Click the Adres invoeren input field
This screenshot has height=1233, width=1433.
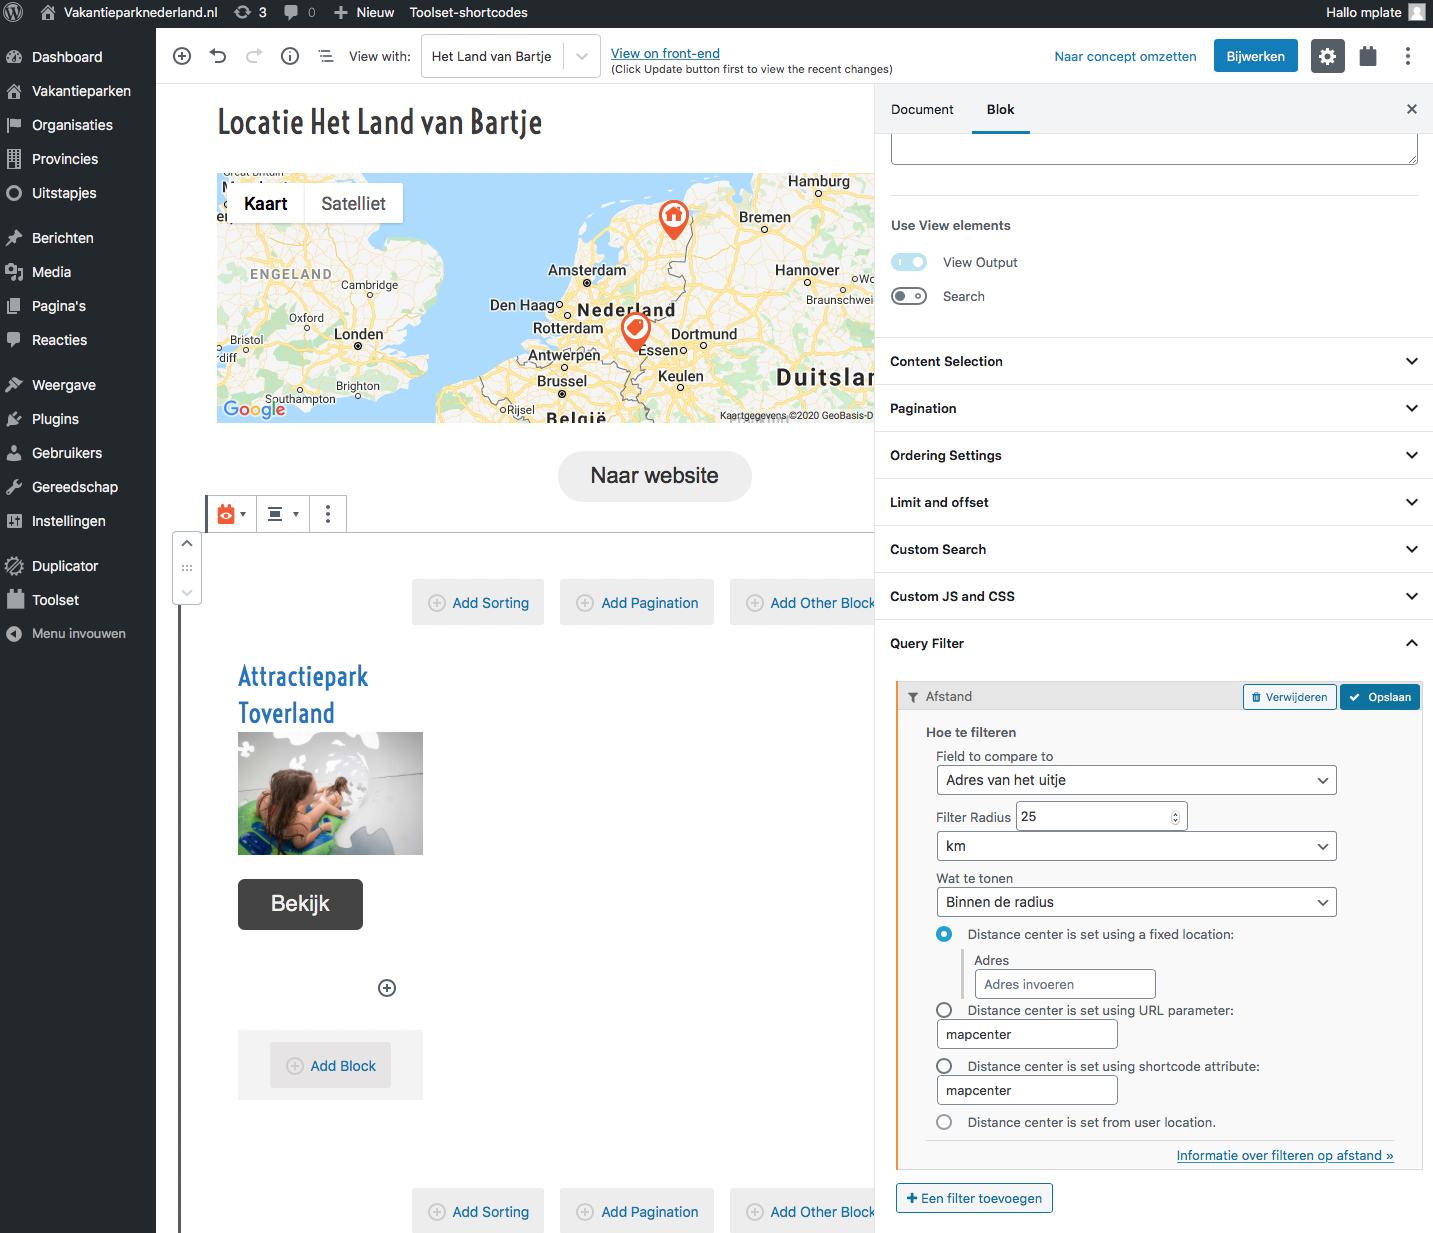tap(1064, 984)
